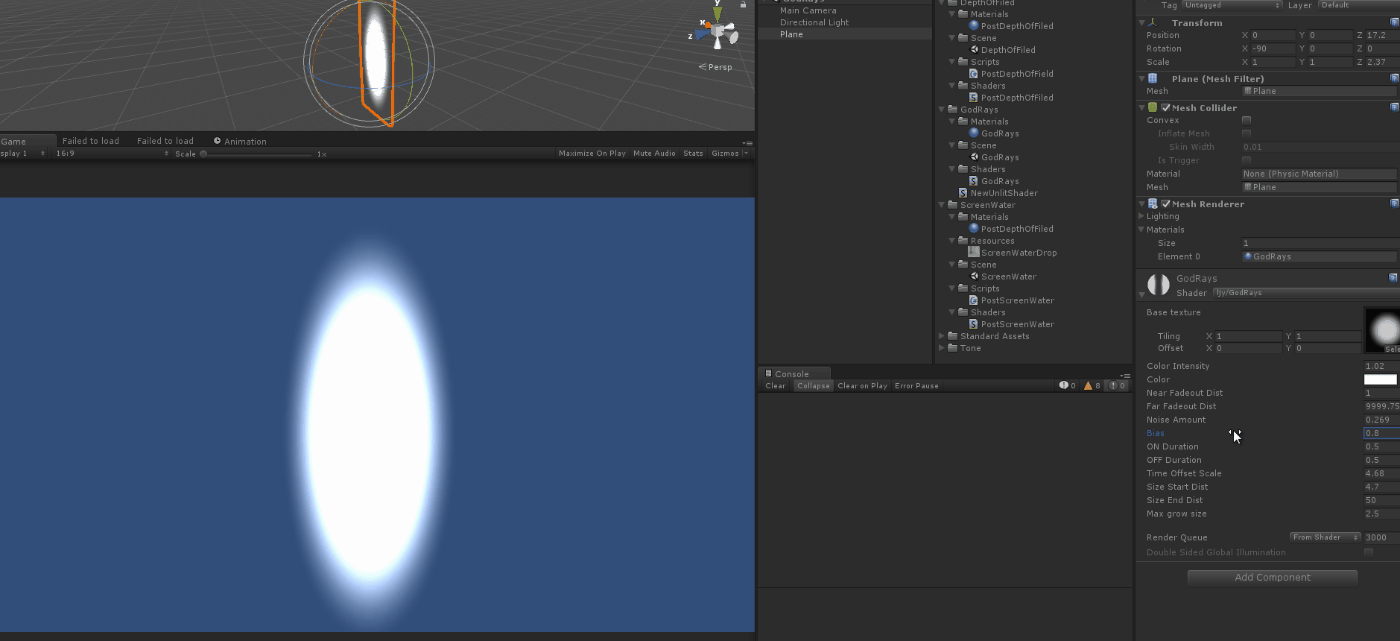Clear the Console
This screenshot has height=641, width=1400.
[776, 386]
